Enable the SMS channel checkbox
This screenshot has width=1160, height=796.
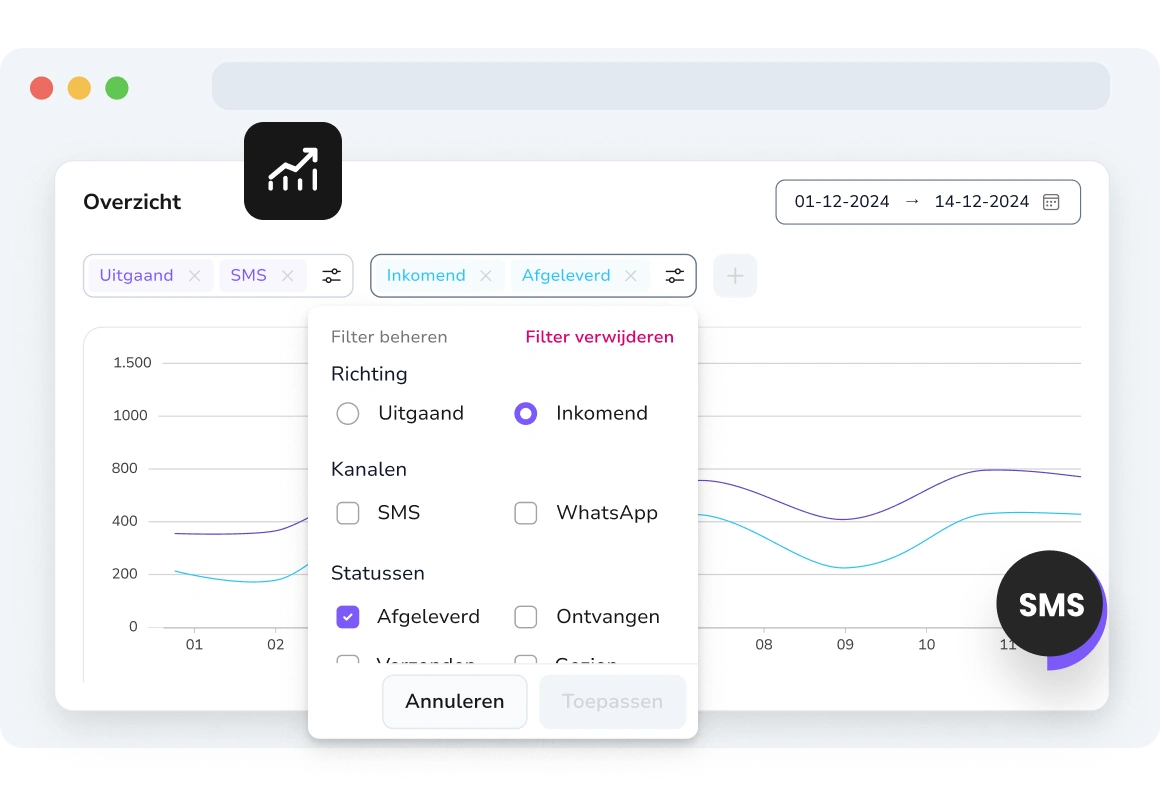[348, 513]
